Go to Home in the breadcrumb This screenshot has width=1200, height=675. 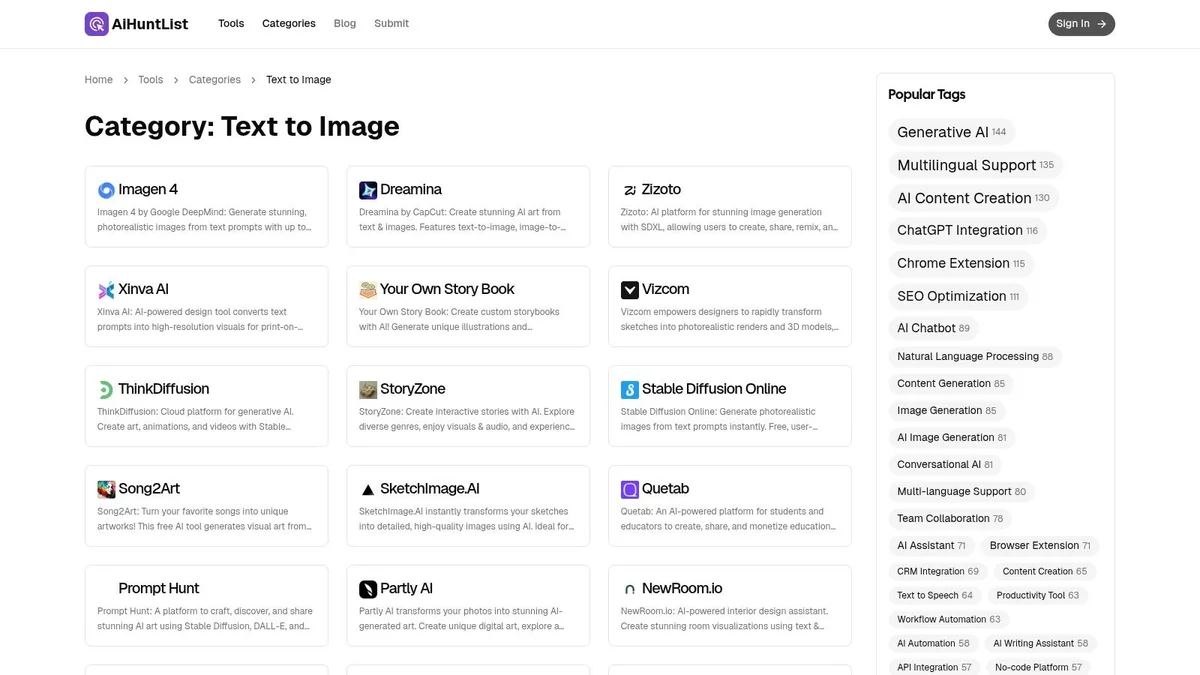point(99,80)
